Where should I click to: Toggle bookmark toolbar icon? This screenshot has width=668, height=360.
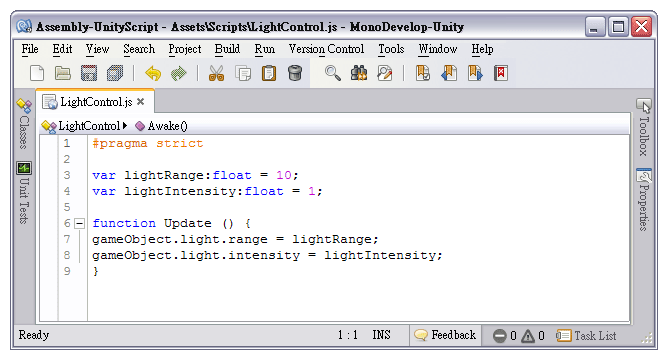point(423,73)
